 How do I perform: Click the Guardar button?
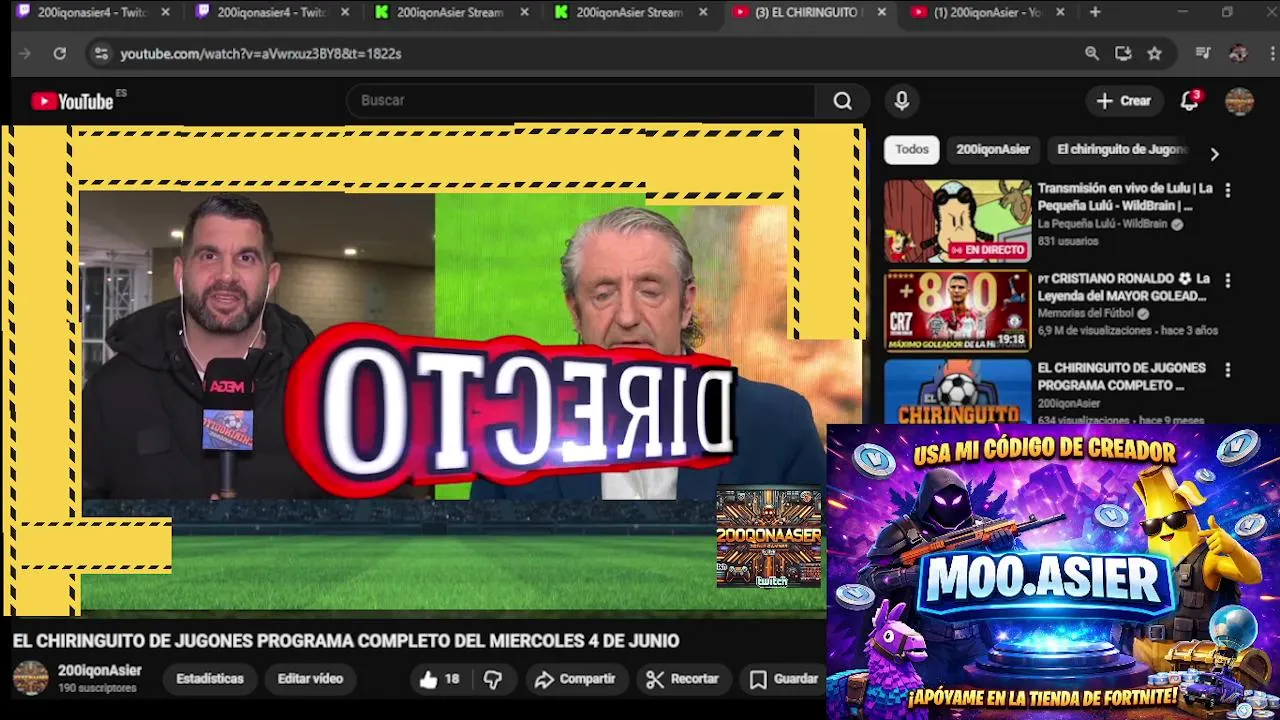click(x=785, y=679)
